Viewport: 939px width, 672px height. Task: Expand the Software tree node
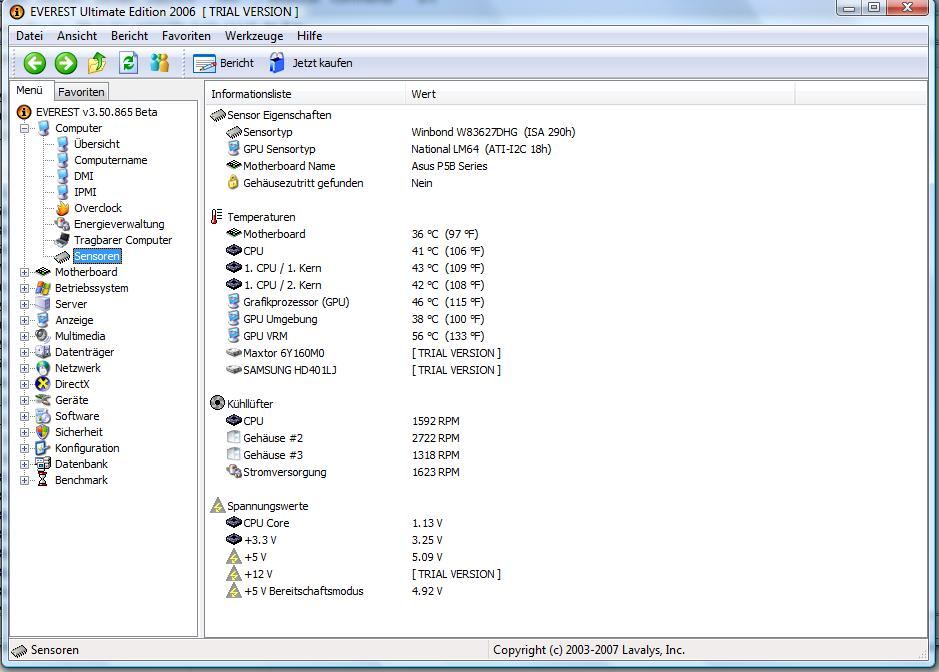point(25,416)
